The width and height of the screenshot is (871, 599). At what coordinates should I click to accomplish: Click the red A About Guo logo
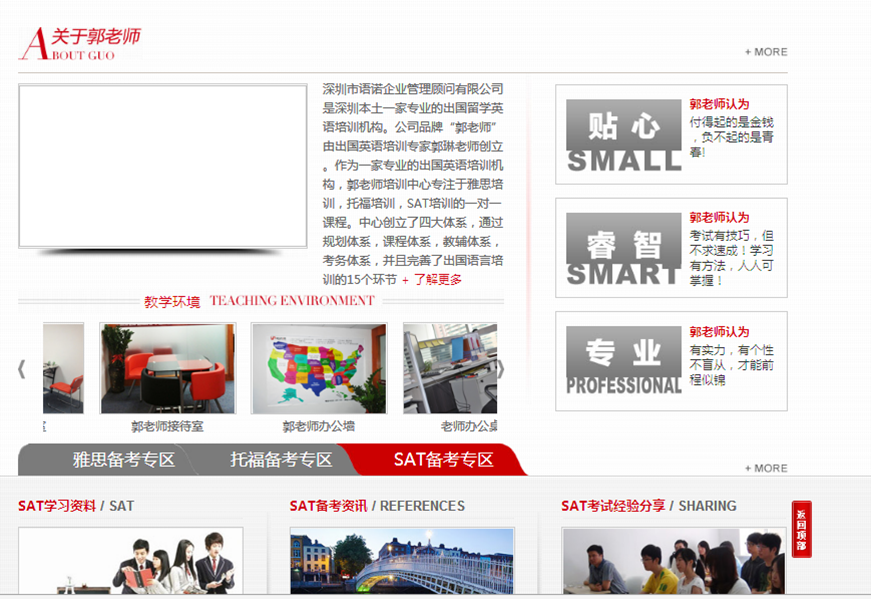coord(78,44)
